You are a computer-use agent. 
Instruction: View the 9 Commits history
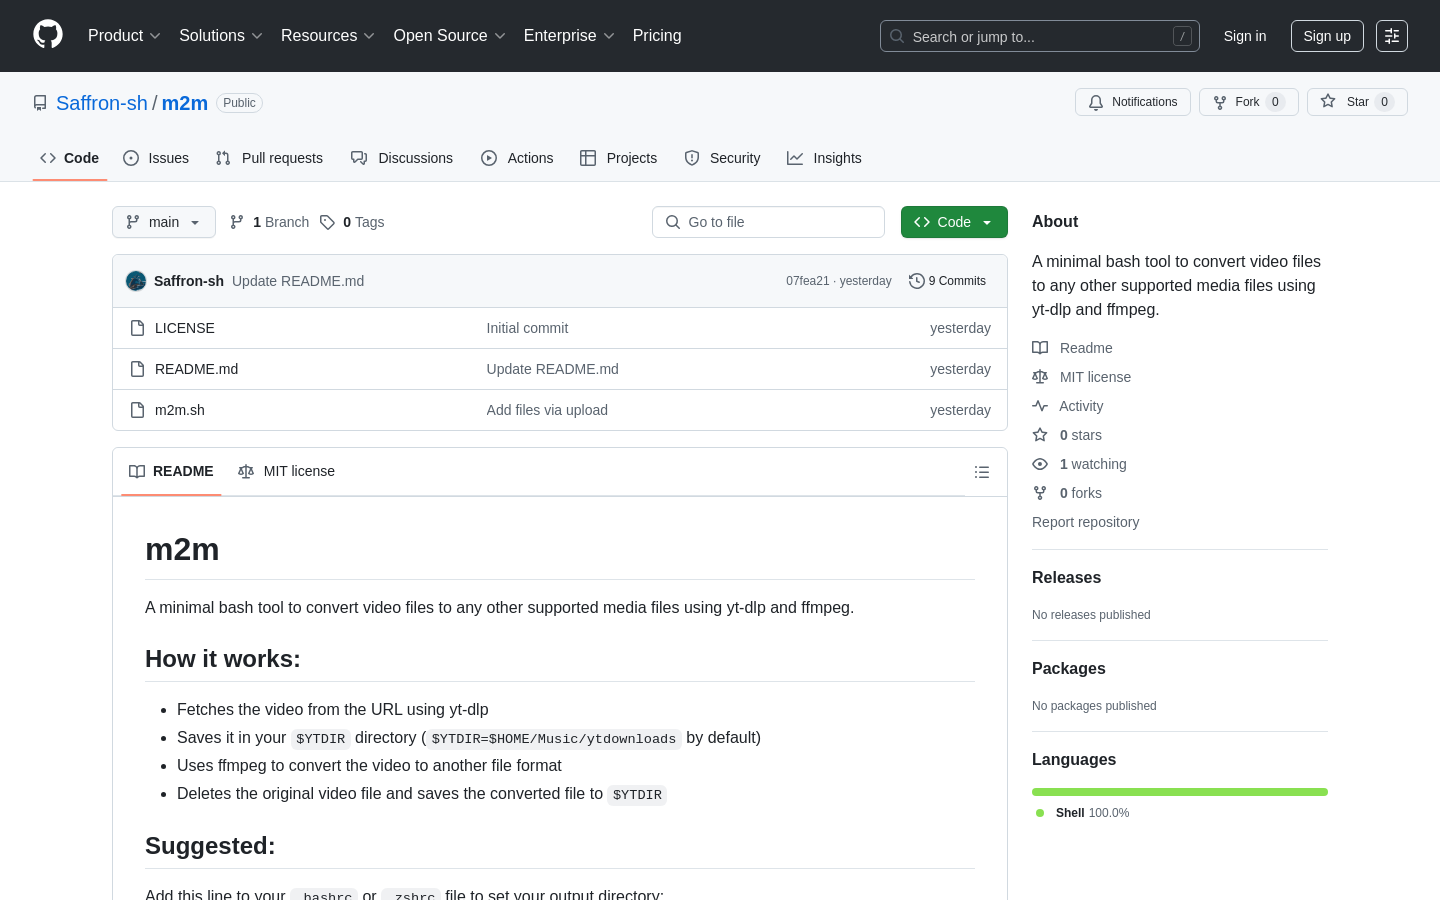(947, 281)
